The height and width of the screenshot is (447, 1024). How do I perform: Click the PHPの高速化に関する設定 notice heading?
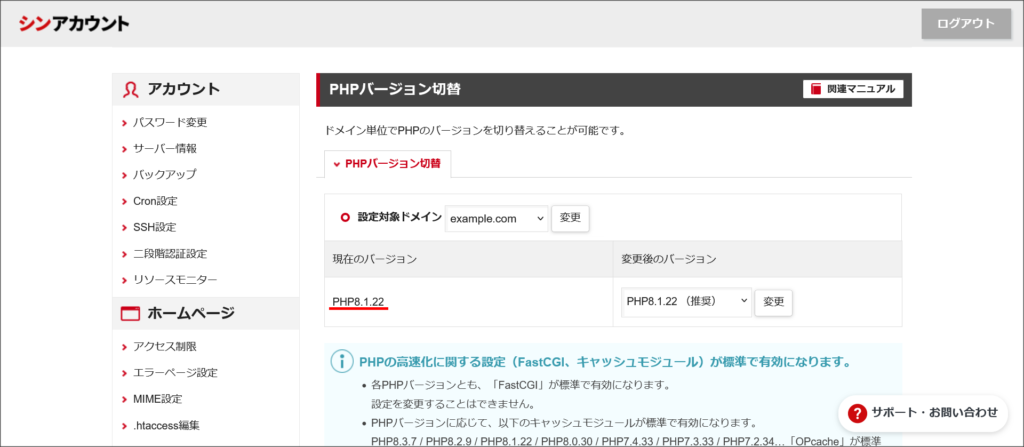(604, 361)
